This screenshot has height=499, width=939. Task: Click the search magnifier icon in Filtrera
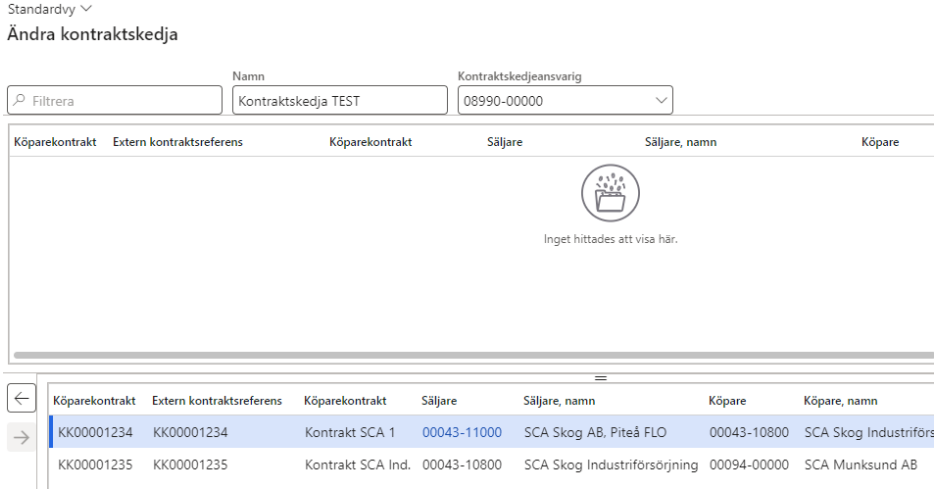[19, 101]
